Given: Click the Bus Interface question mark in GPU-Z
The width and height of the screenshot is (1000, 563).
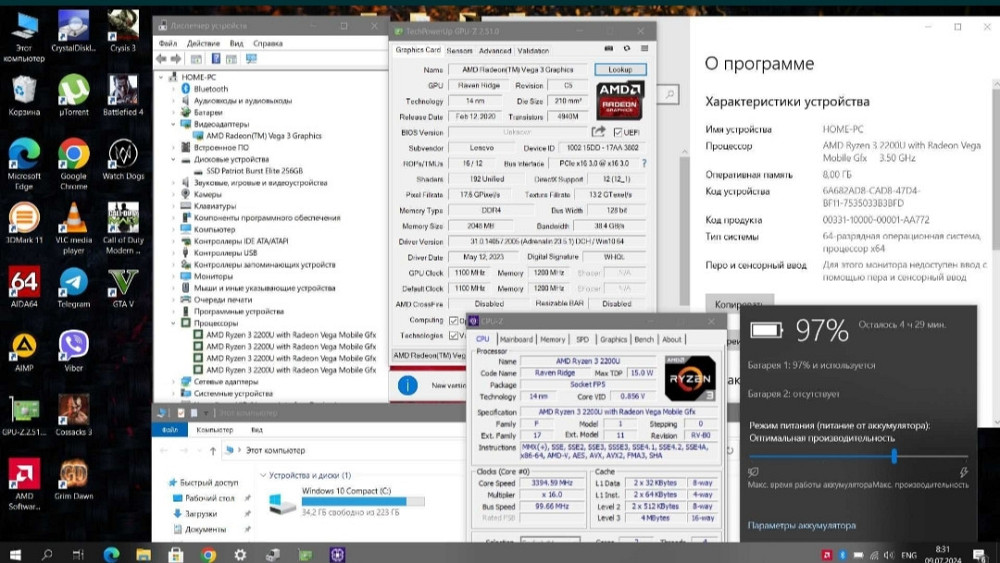Looking at the screenshot, I should pyautogui.click(x=644, y=163).
